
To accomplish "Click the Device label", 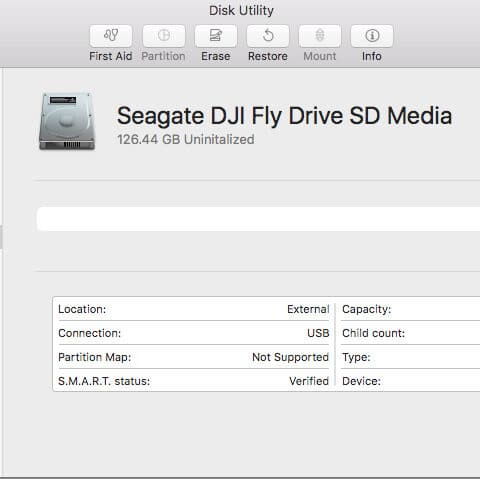I will tap(361, 381).
